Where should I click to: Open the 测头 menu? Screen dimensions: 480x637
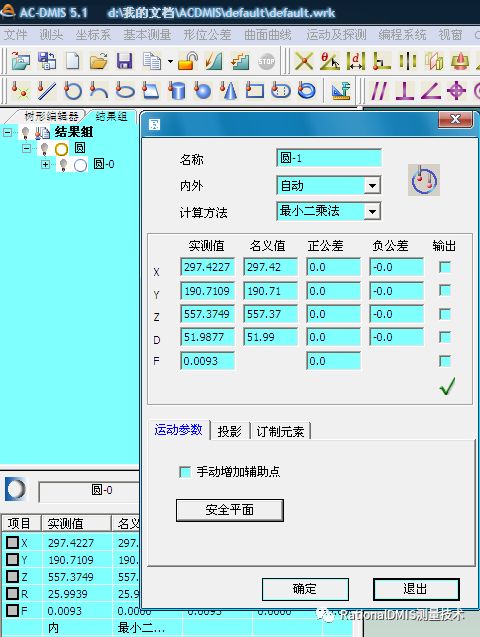51,35
